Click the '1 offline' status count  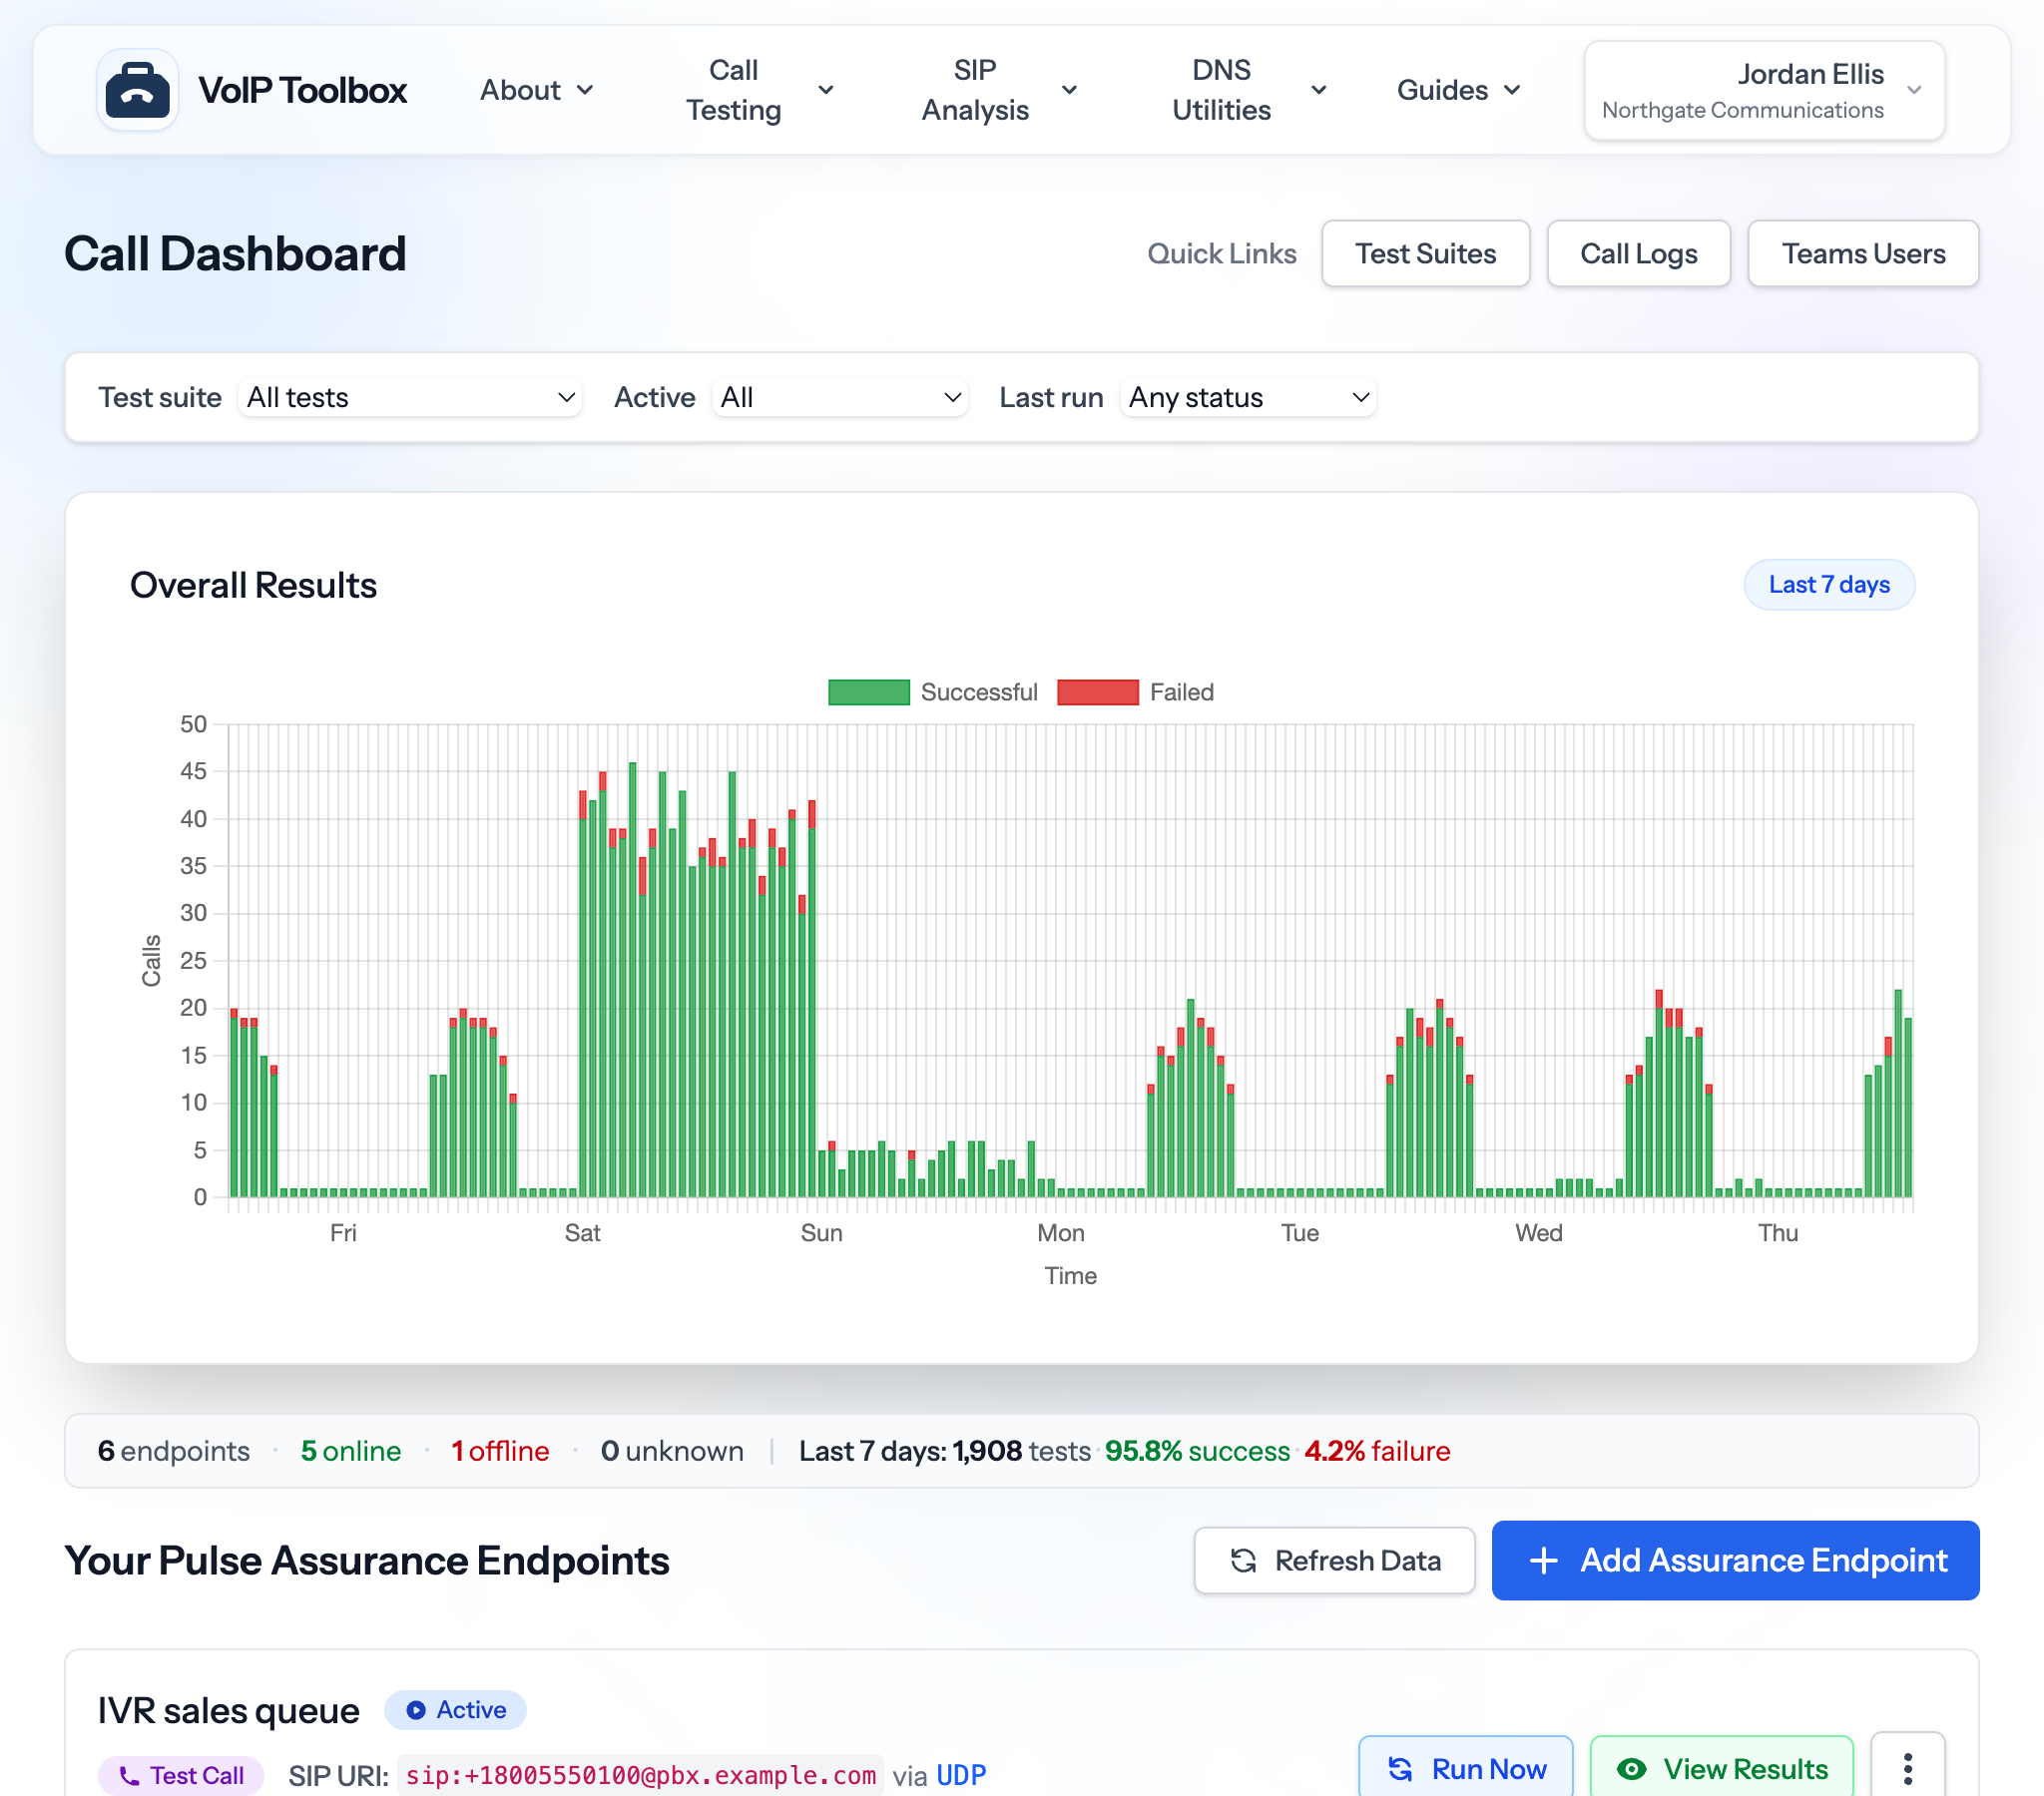(x=500, y=1451)
